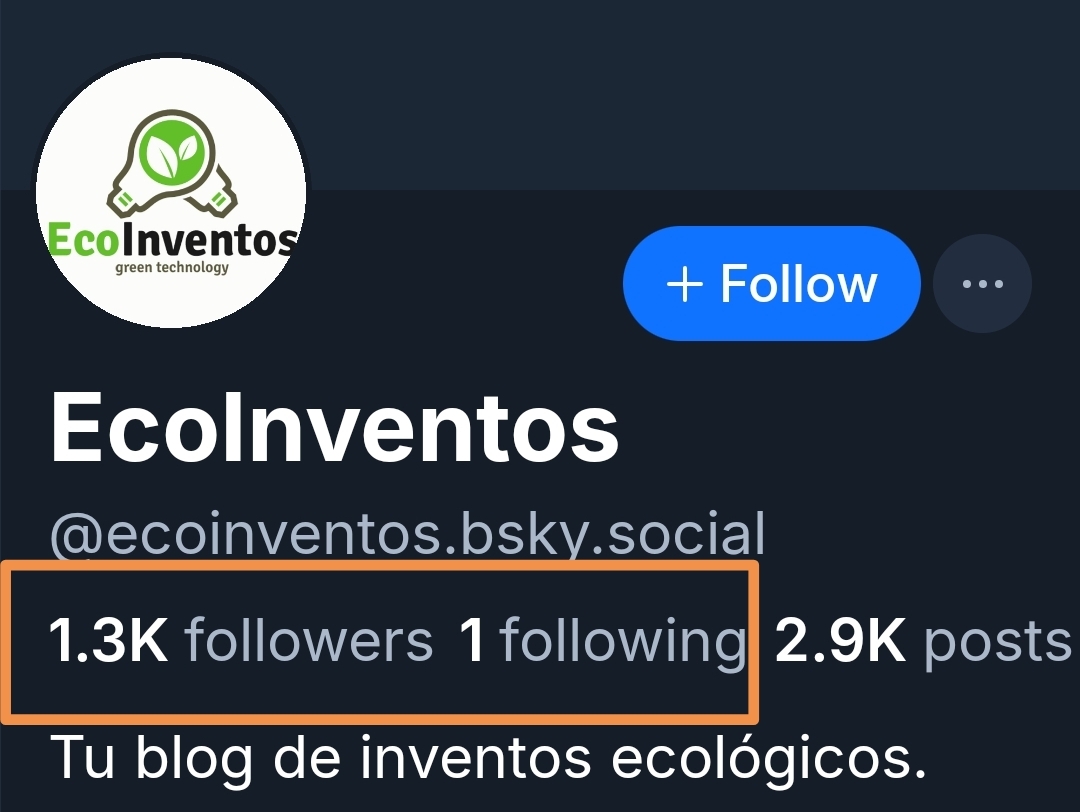Open the three-dots more options menu
1080x812 pixels.
[982, 283]
